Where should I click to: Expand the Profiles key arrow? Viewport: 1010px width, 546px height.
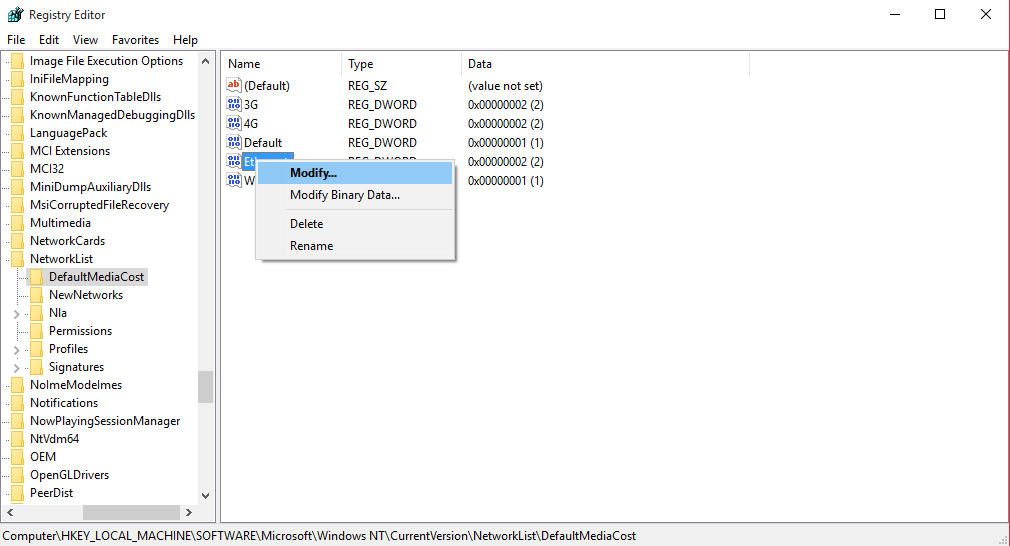[16, 349]
